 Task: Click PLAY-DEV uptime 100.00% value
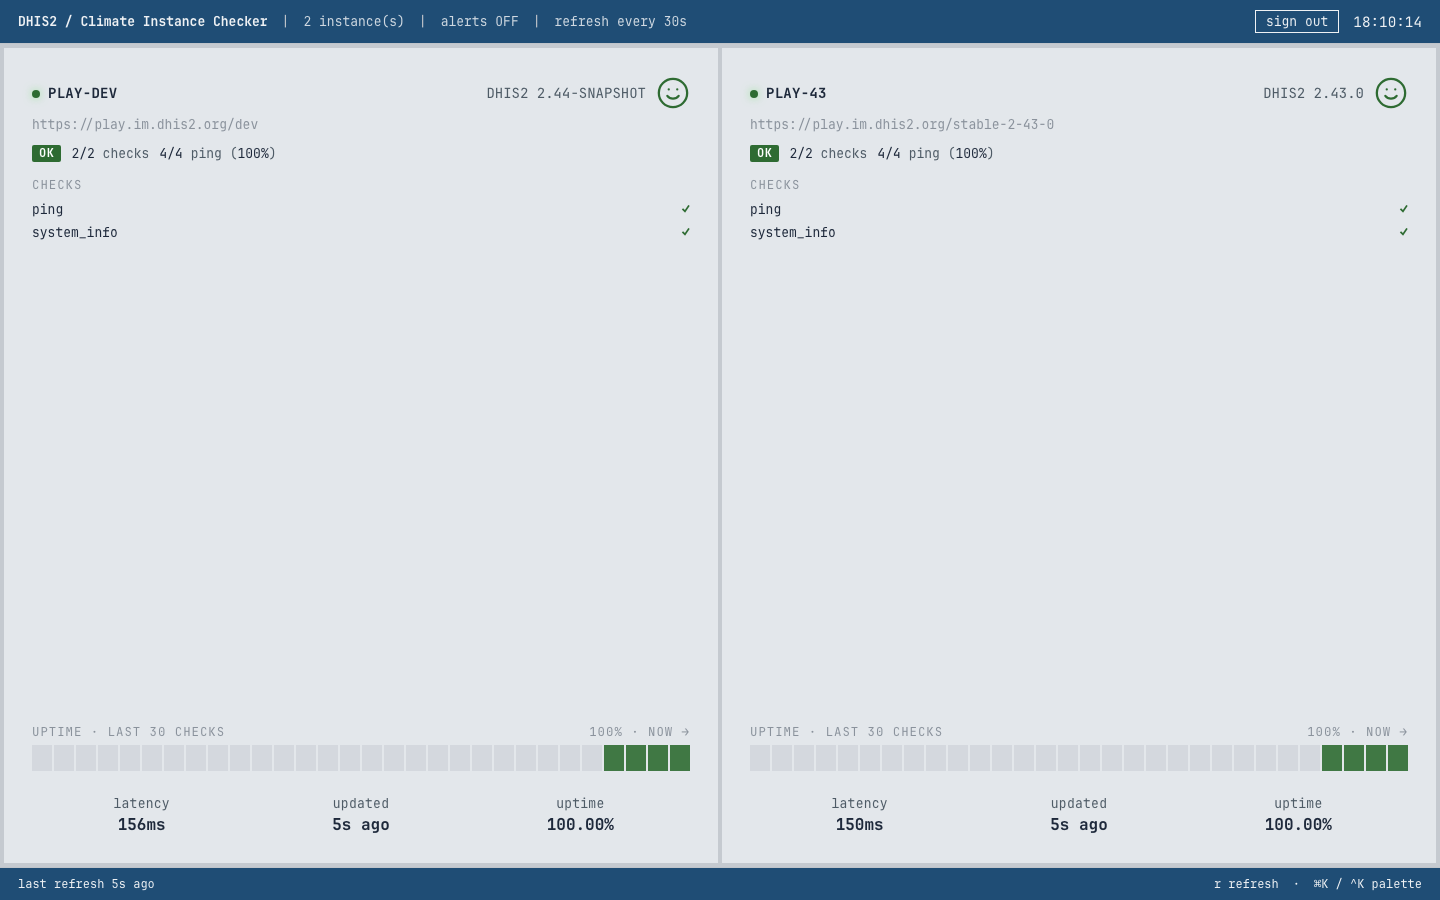tap(580, 825)
